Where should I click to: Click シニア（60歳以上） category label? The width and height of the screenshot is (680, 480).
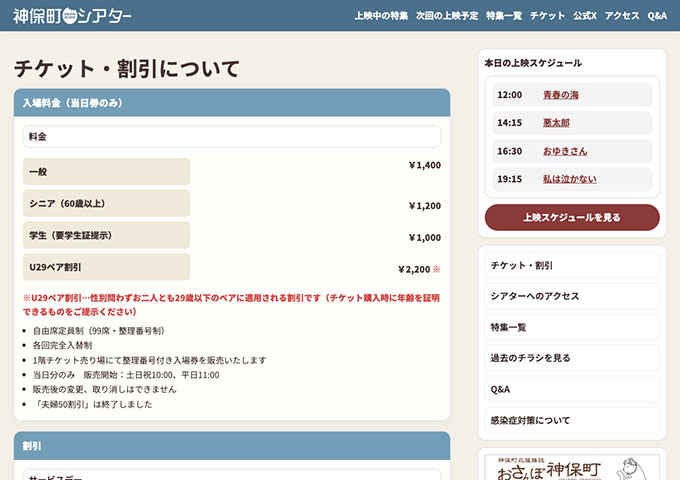[x=106, y=203]
